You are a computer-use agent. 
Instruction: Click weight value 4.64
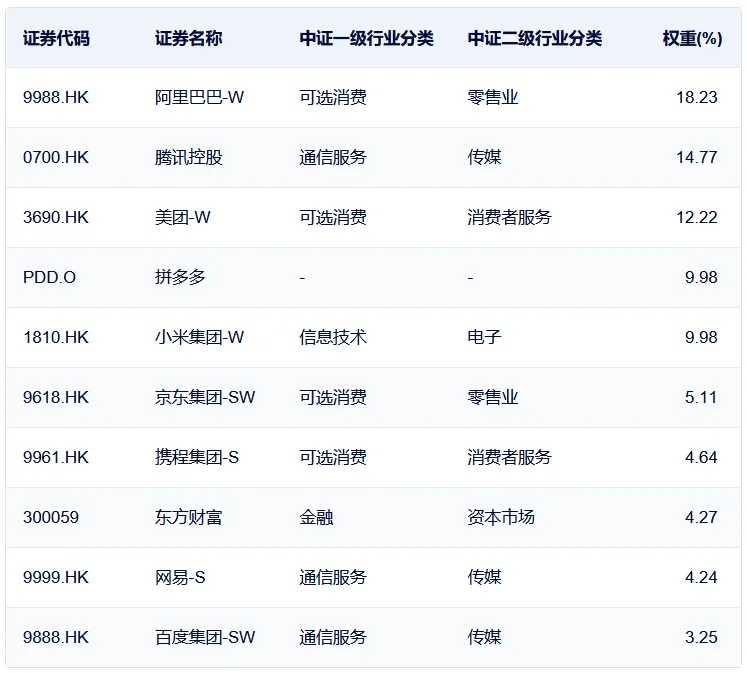[x=701, y=458]
